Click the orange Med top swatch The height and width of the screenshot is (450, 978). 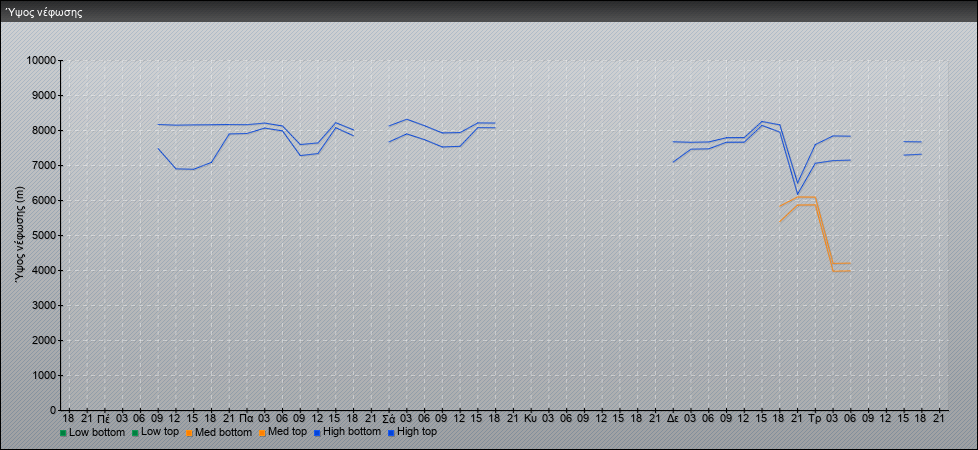click(262, 433)
